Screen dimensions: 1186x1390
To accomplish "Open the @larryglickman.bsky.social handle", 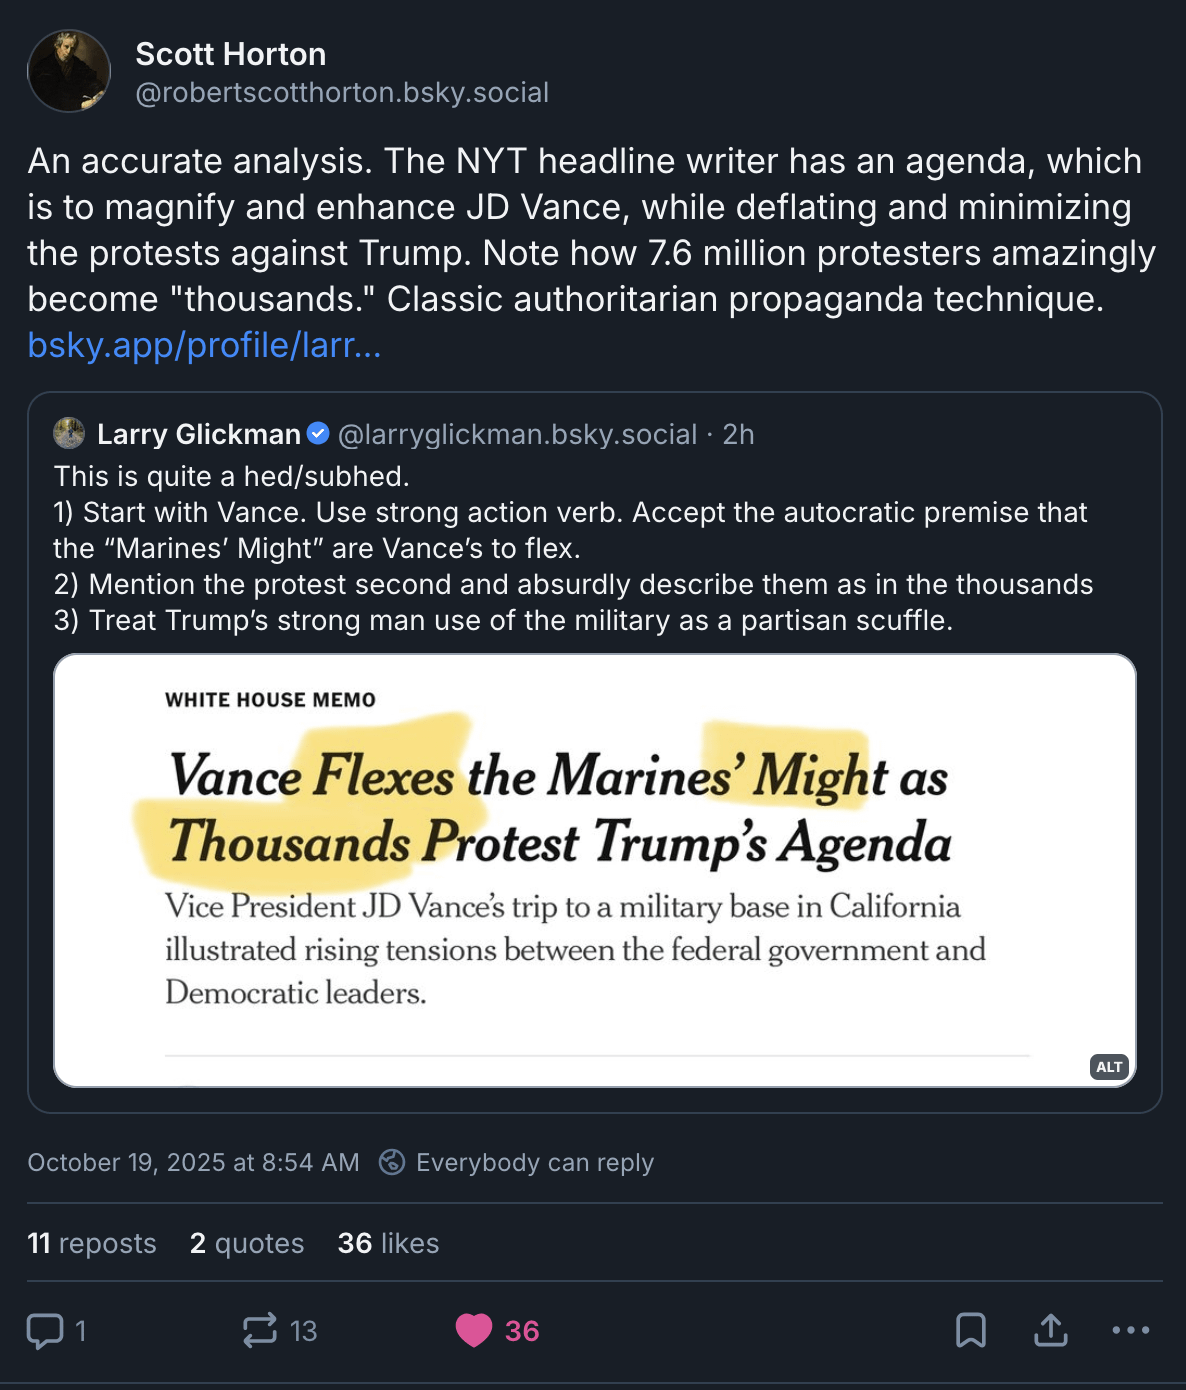I will coord(517,434).
